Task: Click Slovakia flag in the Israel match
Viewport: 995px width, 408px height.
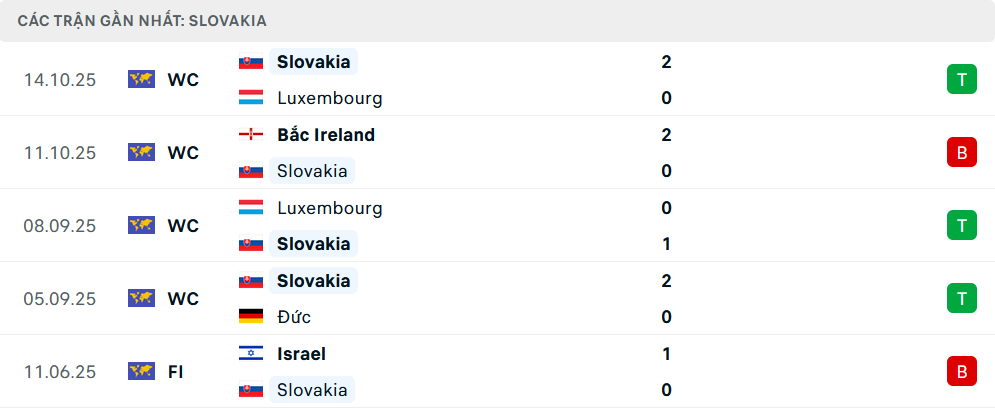Action: (251, 390)
